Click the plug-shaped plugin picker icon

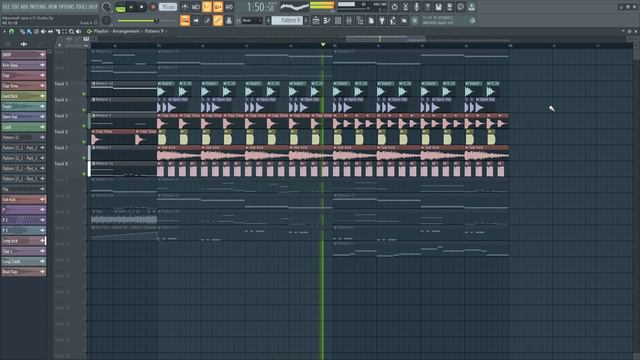point(382,20)
